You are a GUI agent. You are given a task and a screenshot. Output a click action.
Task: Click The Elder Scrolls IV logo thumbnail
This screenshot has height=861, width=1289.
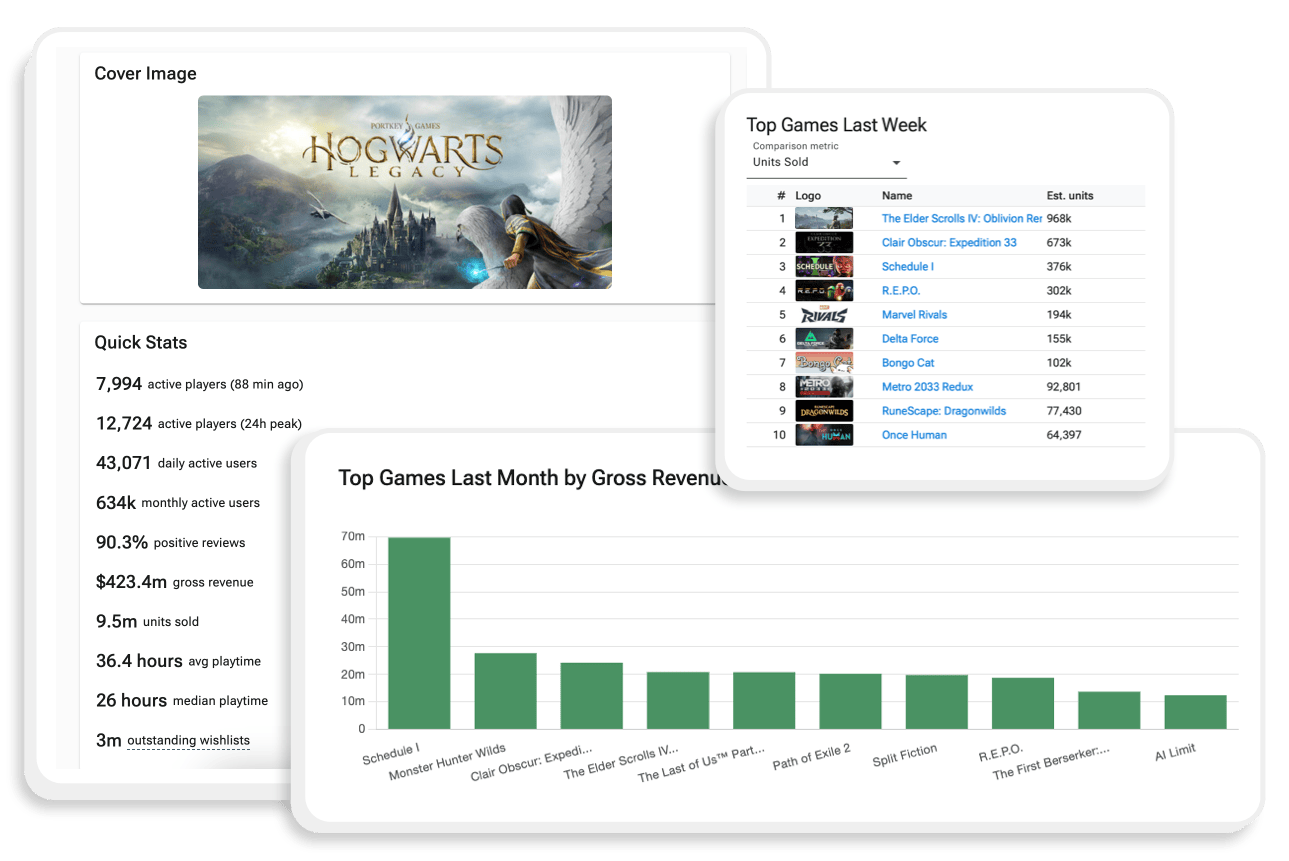coord(823,218)
